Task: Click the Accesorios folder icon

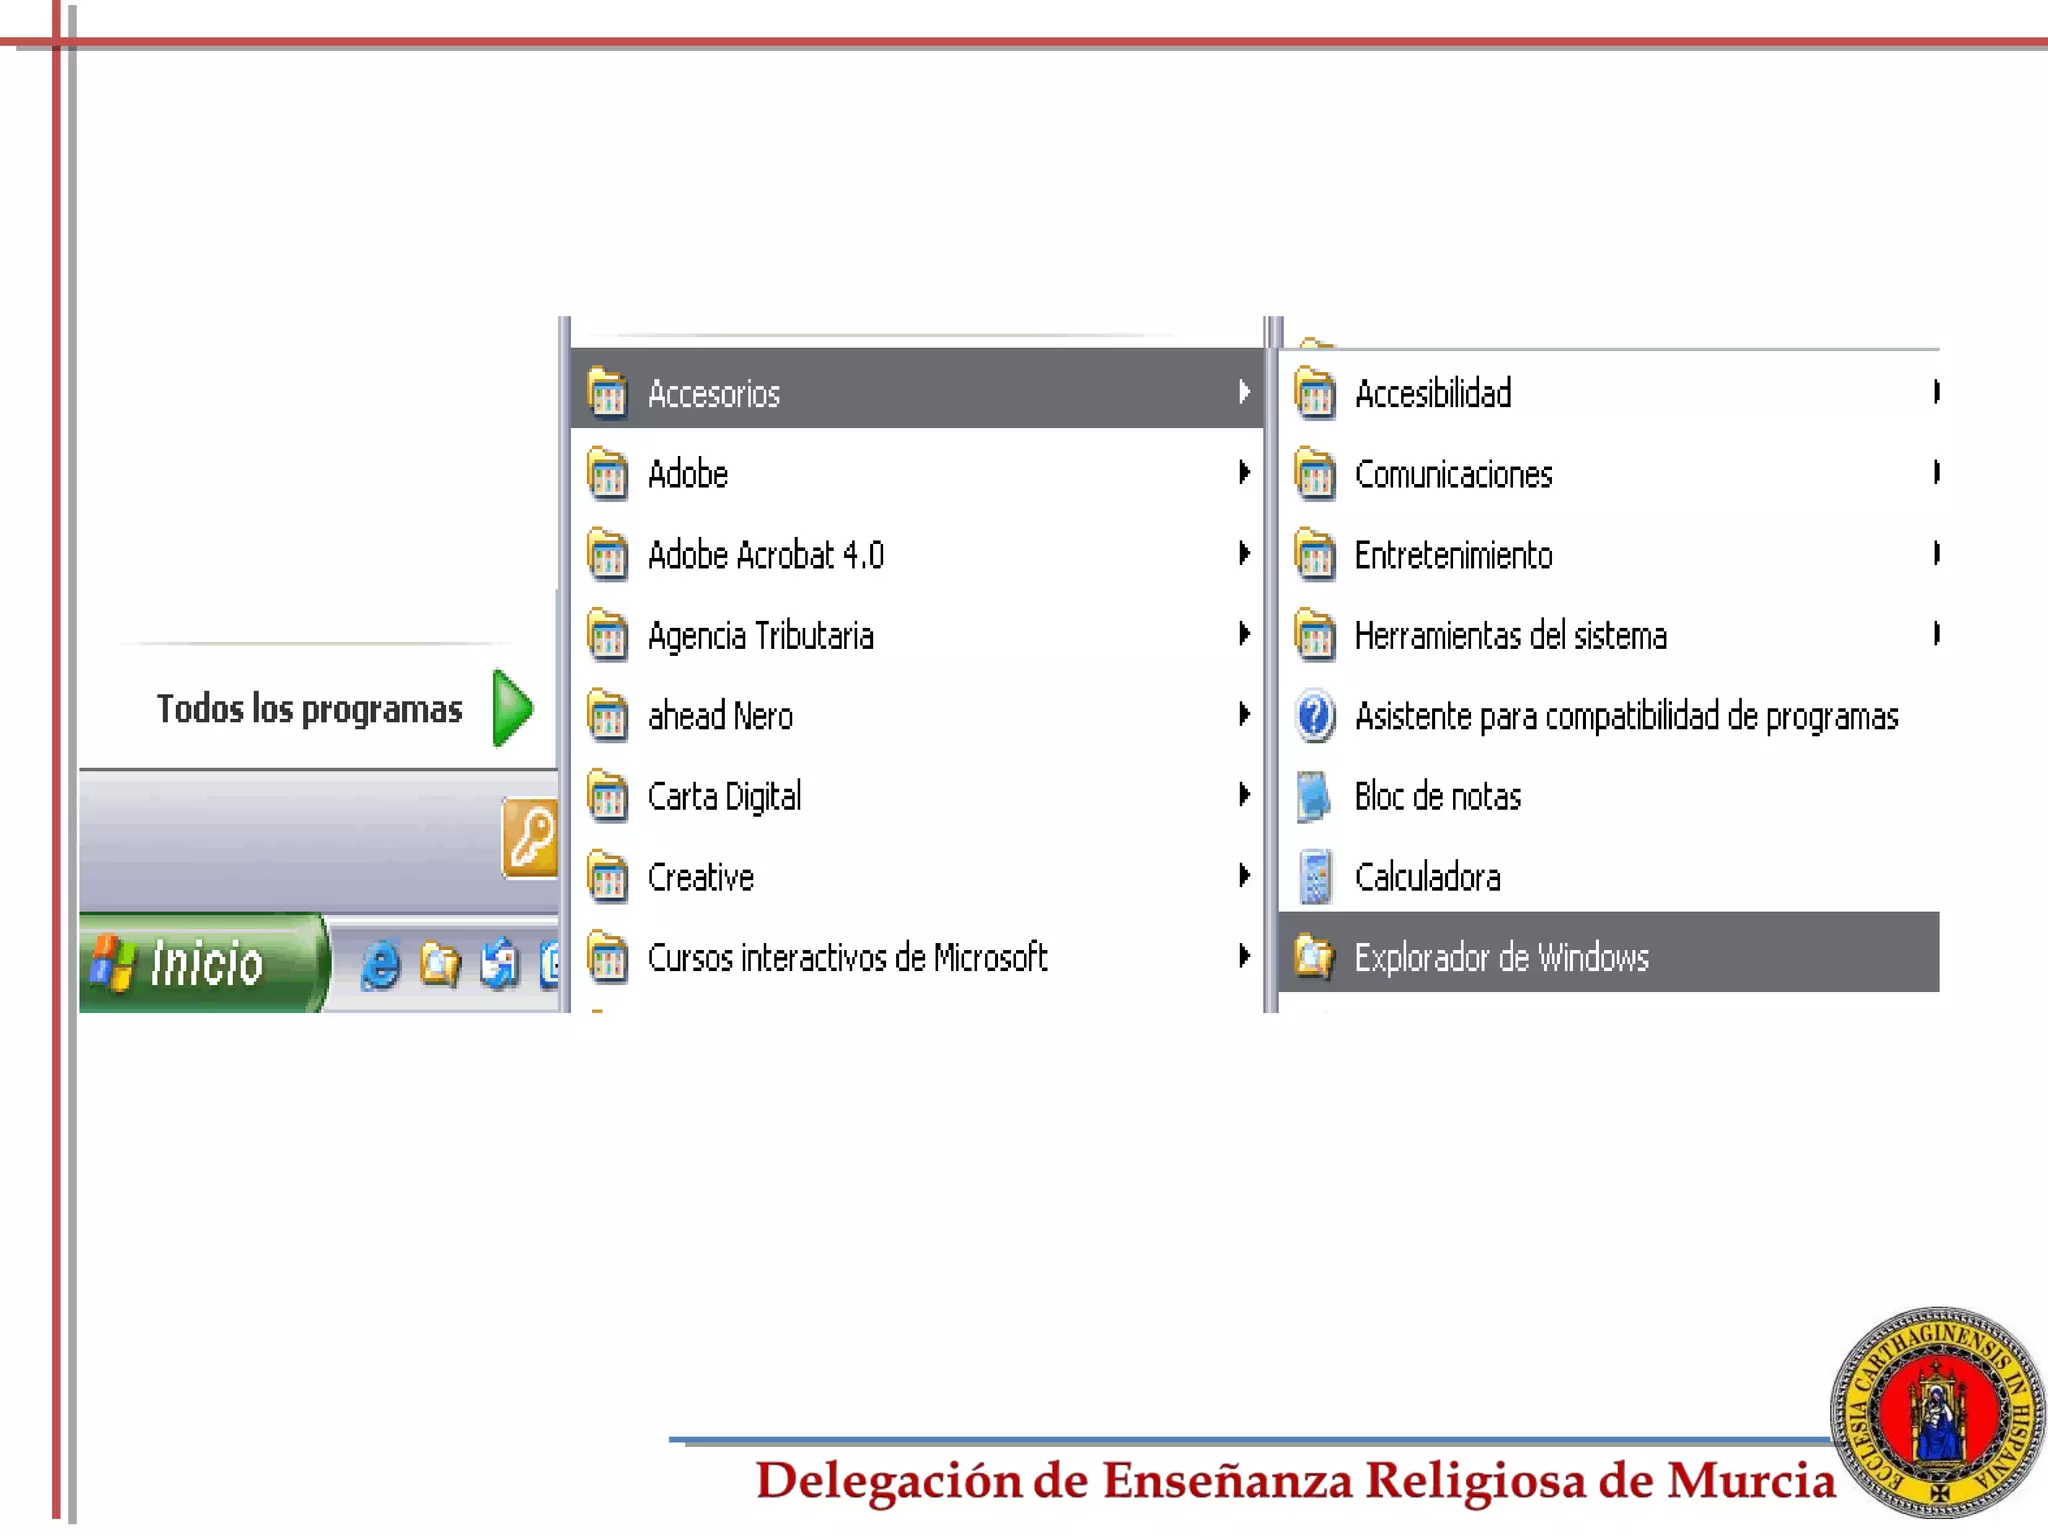Action: [x=608, y=393]
